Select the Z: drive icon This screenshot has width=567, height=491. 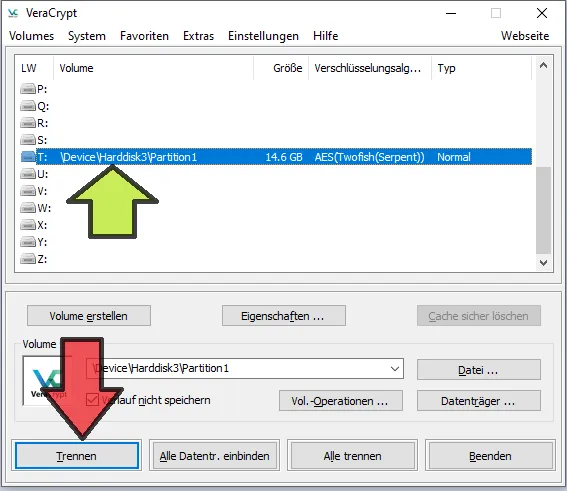[x=27, y=259]
